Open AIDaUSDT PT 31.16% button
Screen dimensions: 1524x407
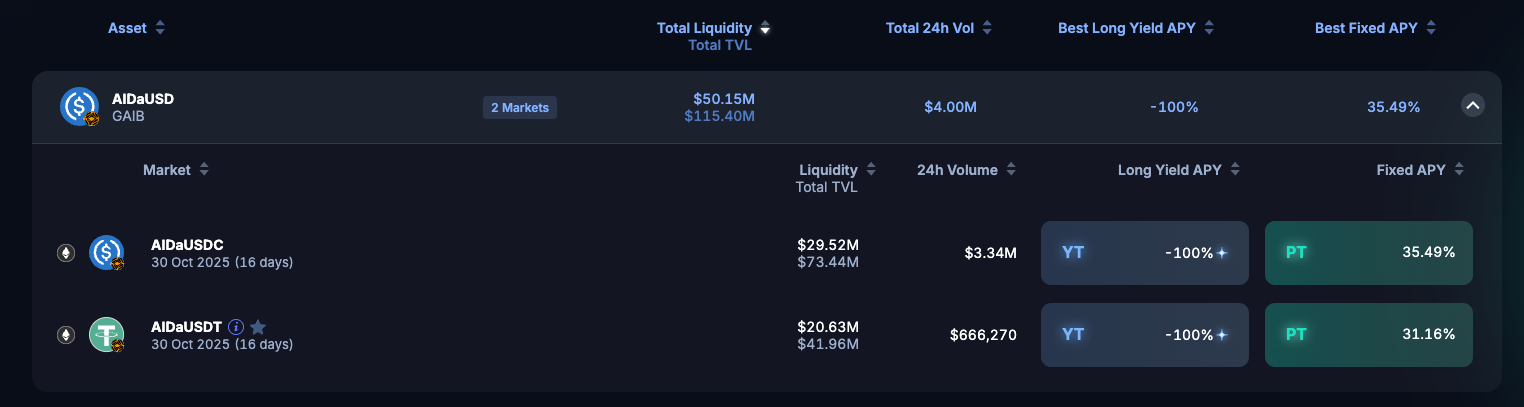pos(1368,335)
